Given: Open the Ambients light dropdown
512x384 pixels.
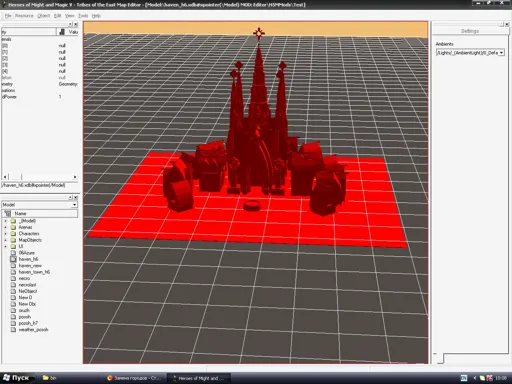Looking at the screenshot, I should [501, 53].
